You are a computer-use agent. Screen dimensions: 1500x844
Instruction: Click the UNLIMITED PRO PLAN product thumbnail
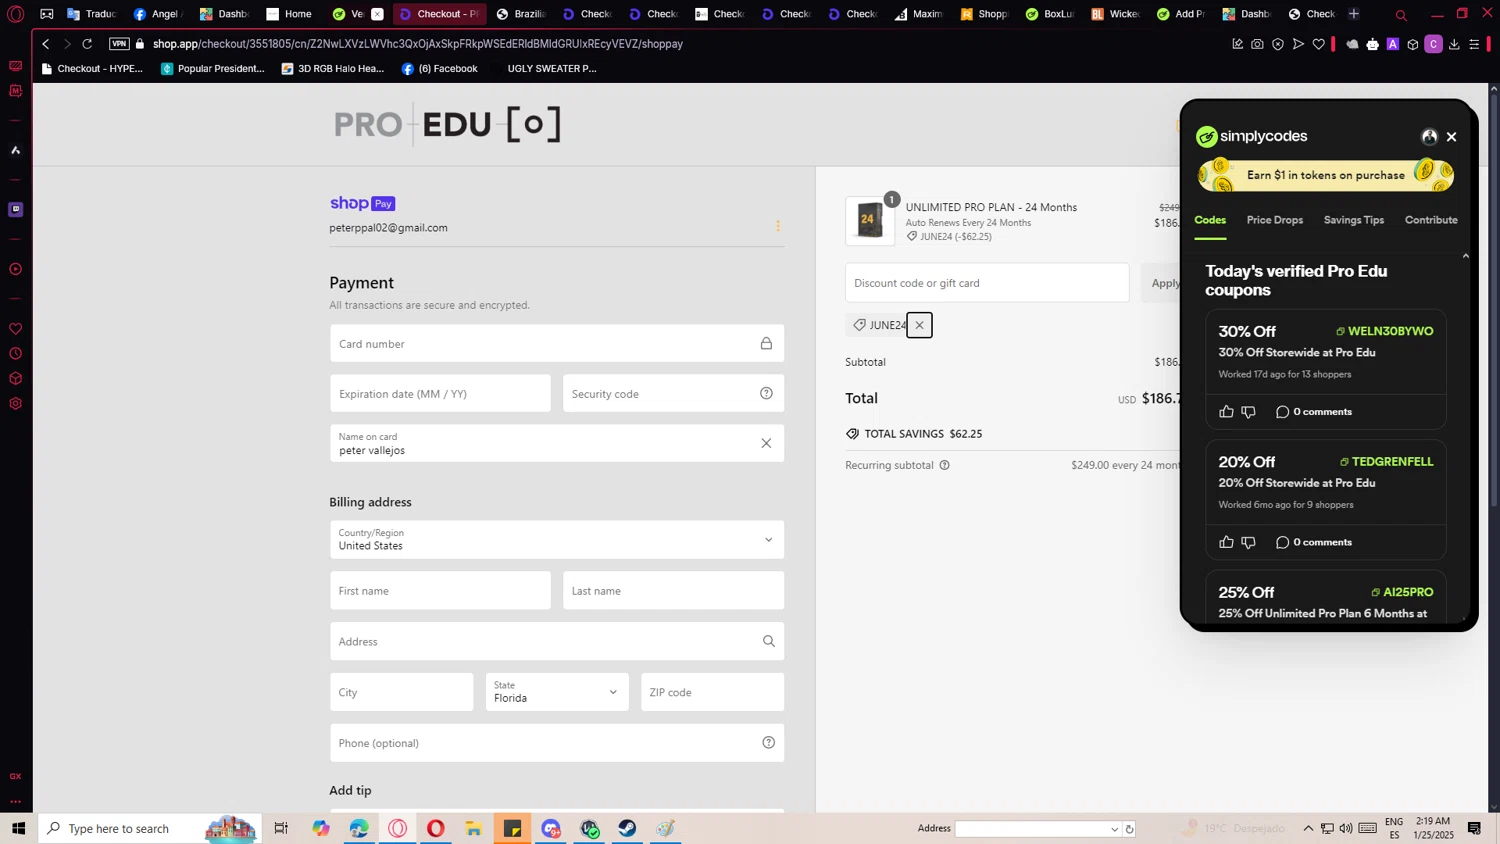[x=870, y=220]
